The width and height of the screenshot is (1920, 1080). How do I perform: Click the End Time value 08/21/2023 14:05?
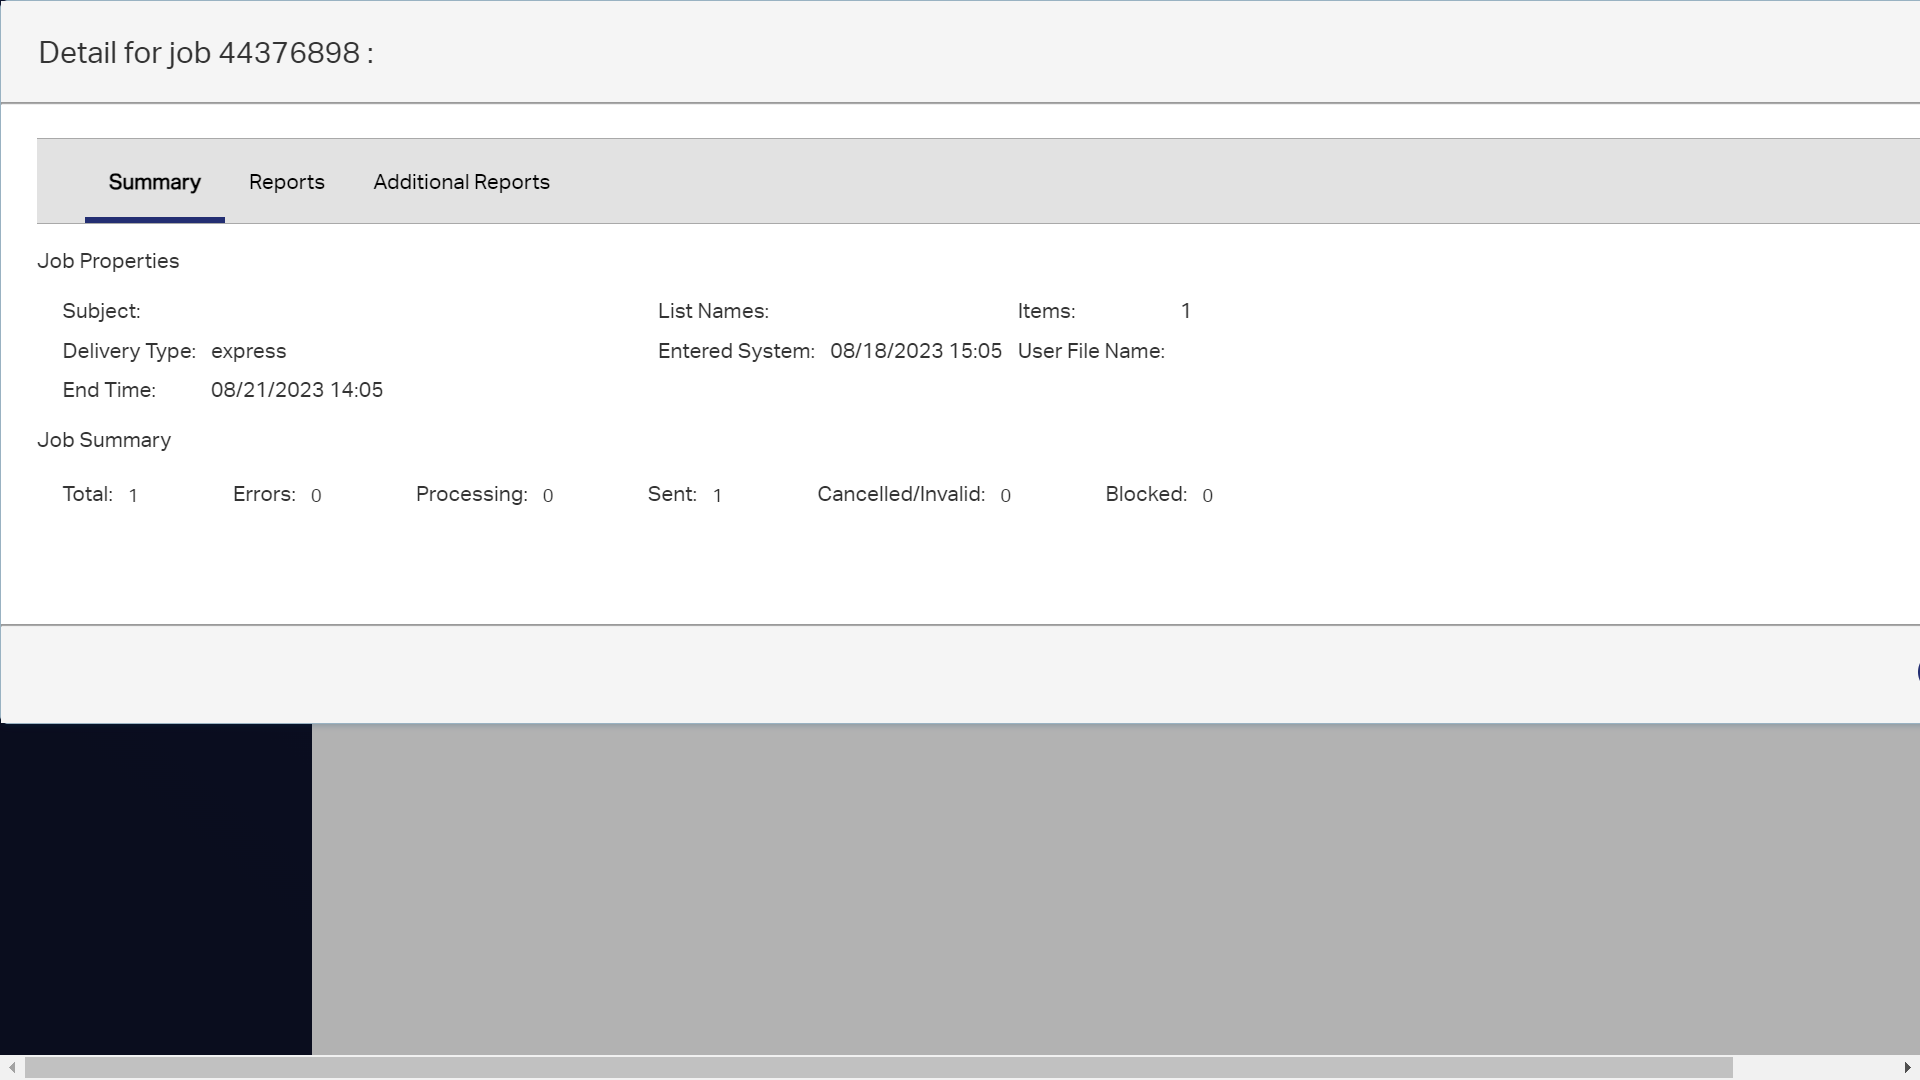point(296,390)
